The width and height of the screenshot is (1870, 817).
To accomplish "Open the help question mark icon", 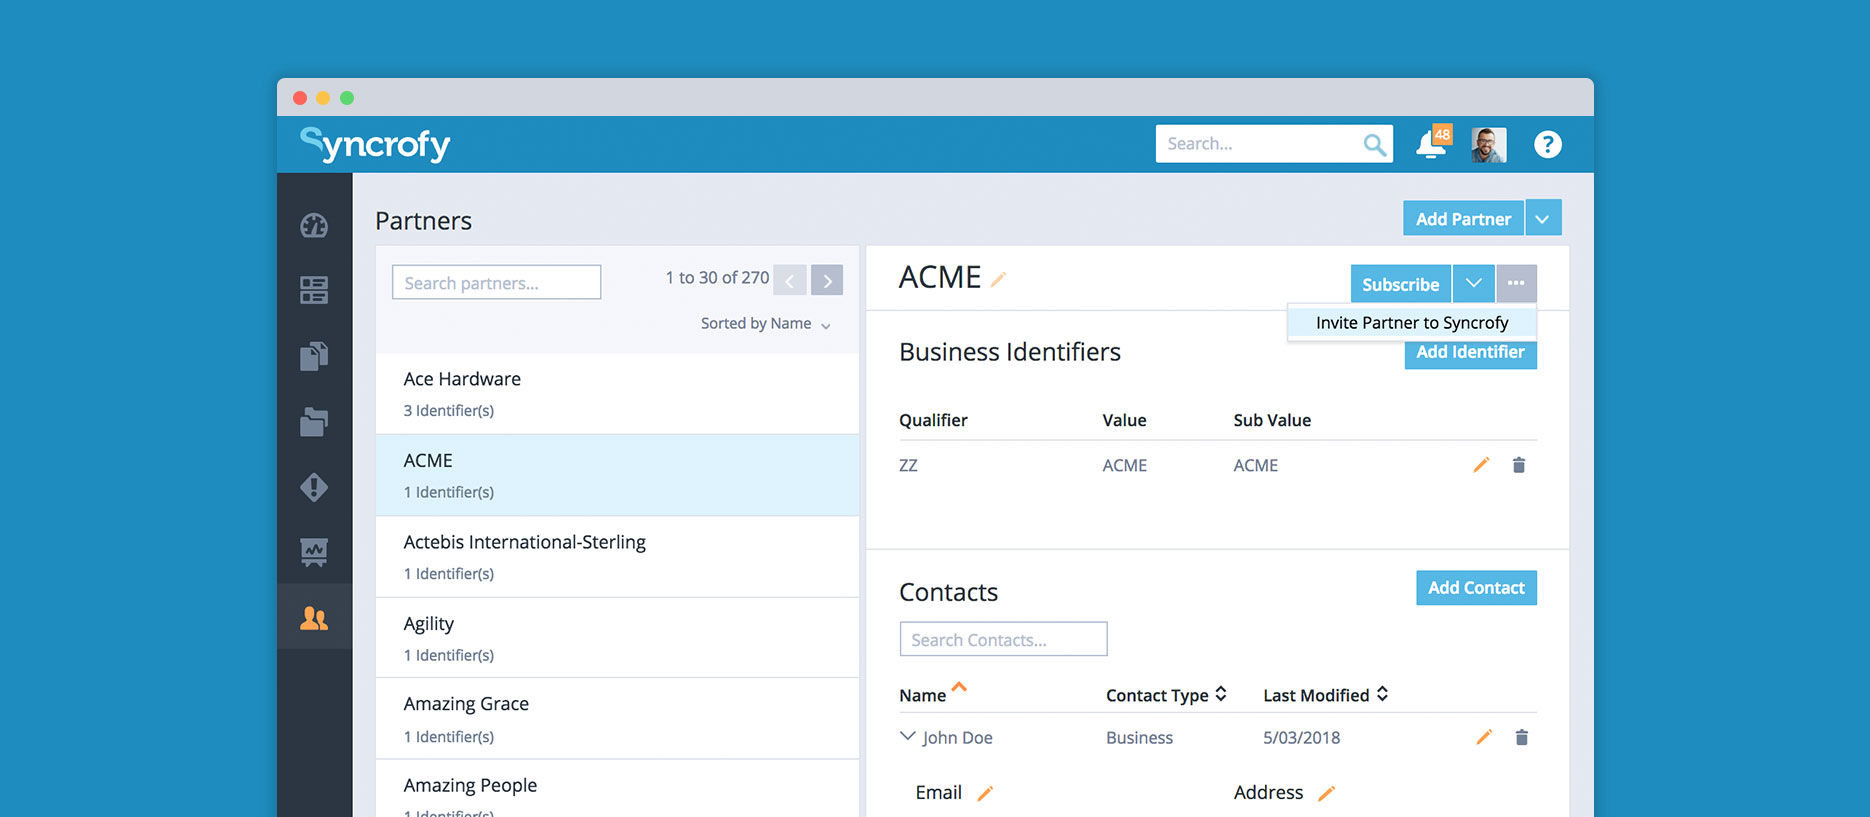I will [x=1547, y=145].
